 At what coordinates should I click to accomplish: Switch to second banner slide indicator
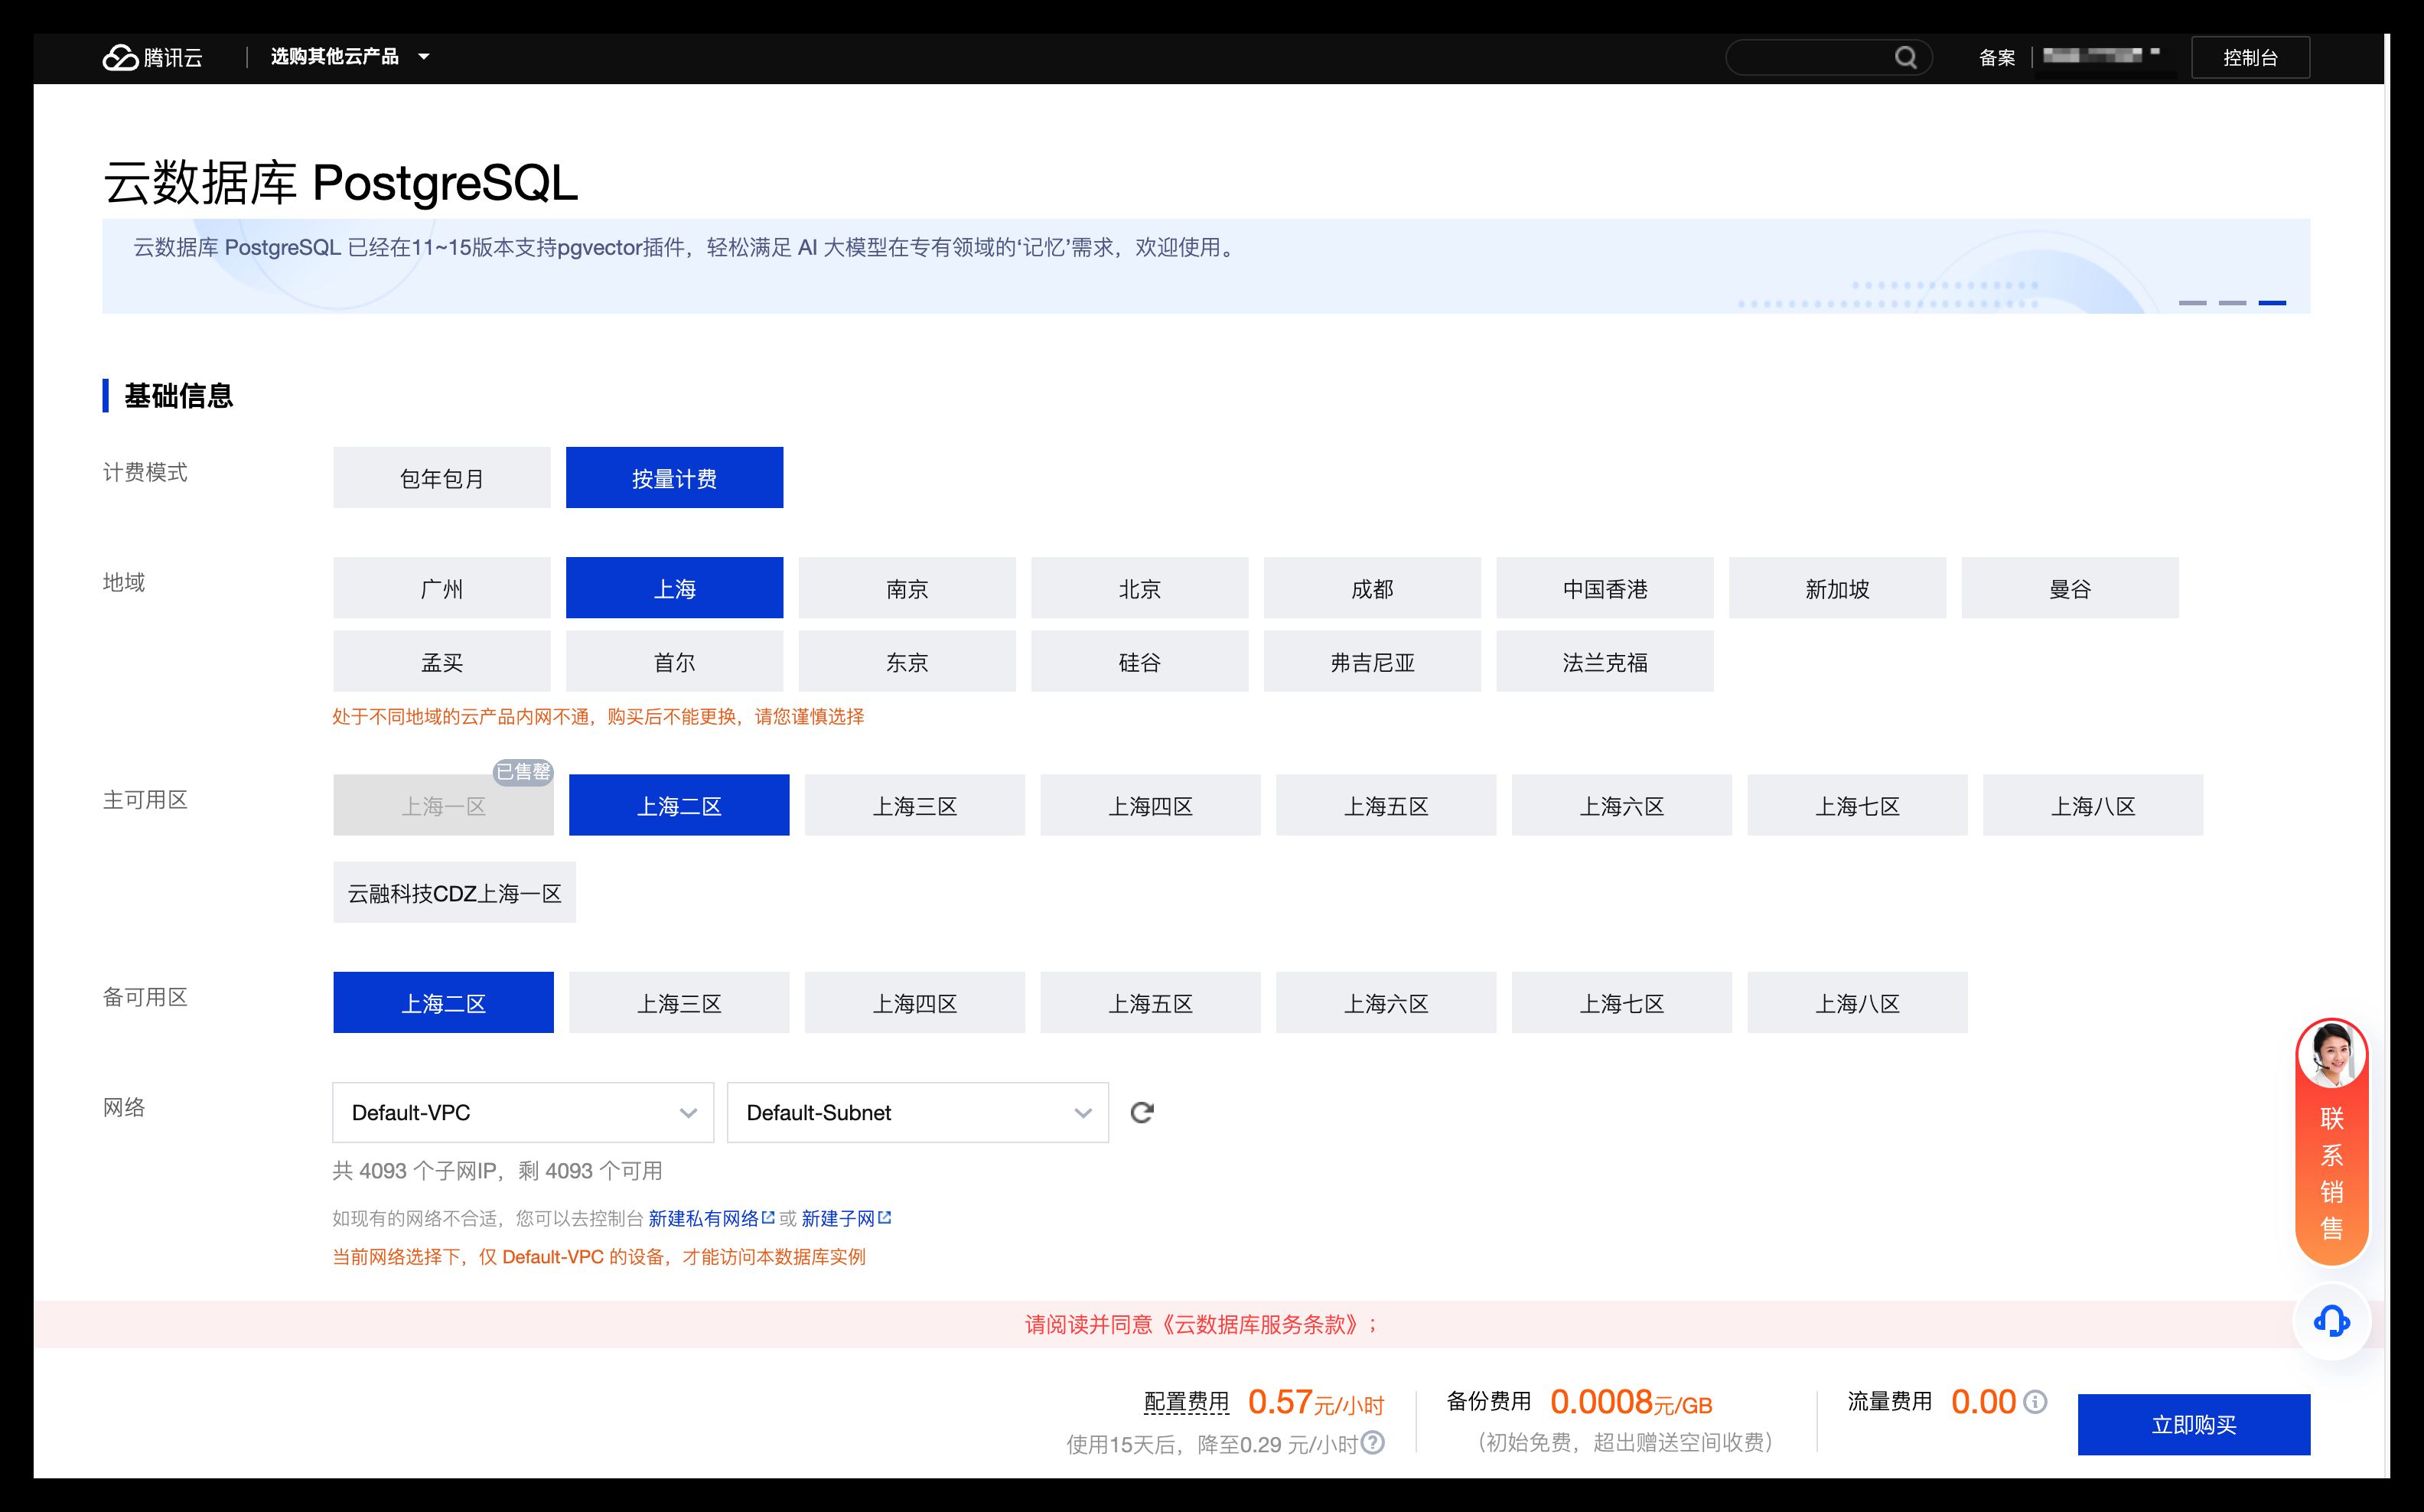pyautogui.click(x=2232, y=302)
